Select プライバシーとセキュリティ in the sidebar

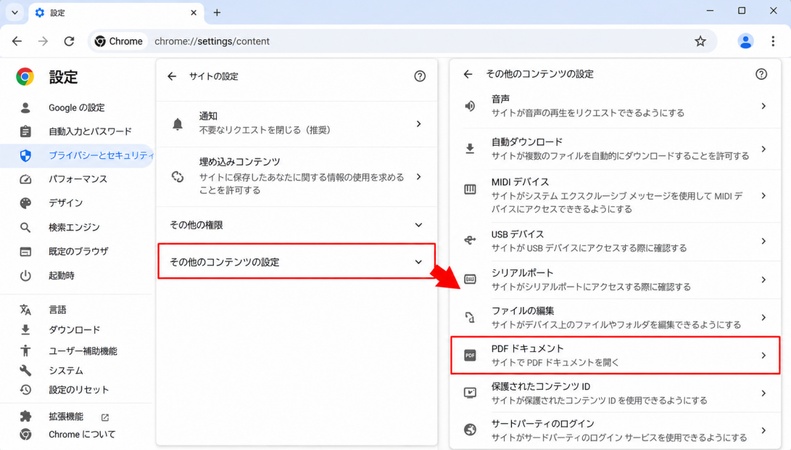point(77,155)
